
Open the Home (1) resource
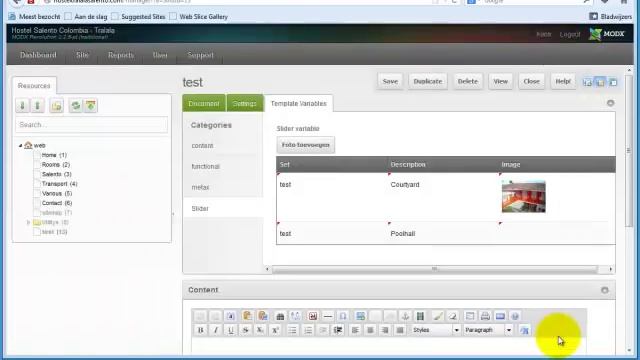[54, 155]
